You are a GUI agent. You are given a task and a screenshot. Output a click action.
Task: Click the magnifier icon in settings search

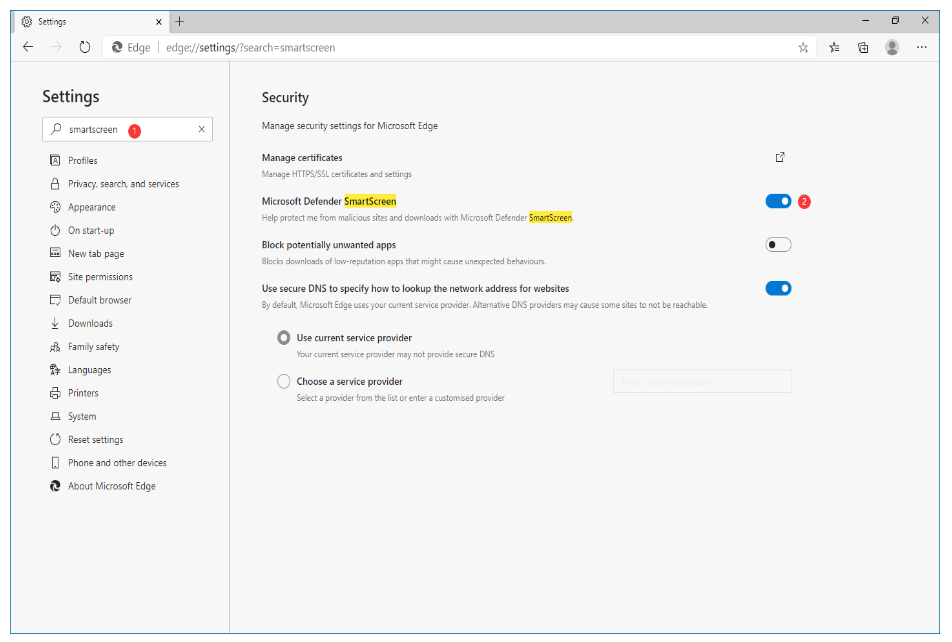coord(56,129)
